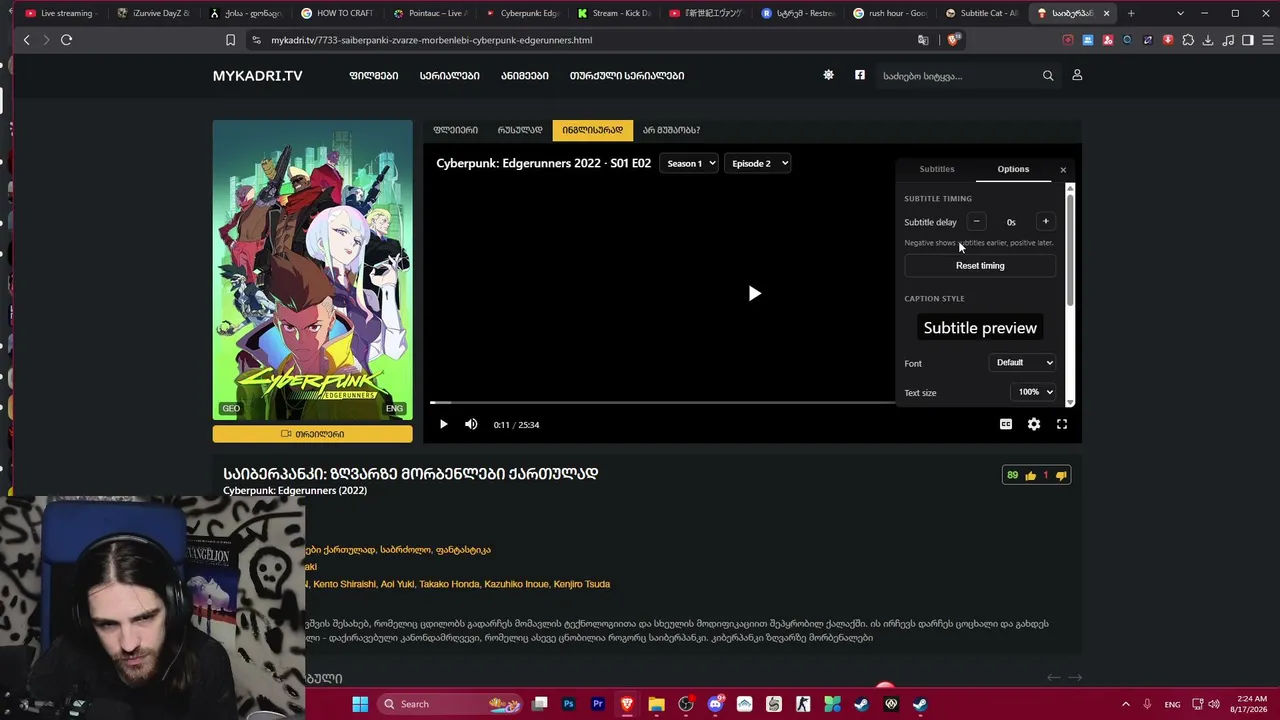
Task: Switch to the rush hour Google tab
Action: pyautogui.click(x=890, y=13)
